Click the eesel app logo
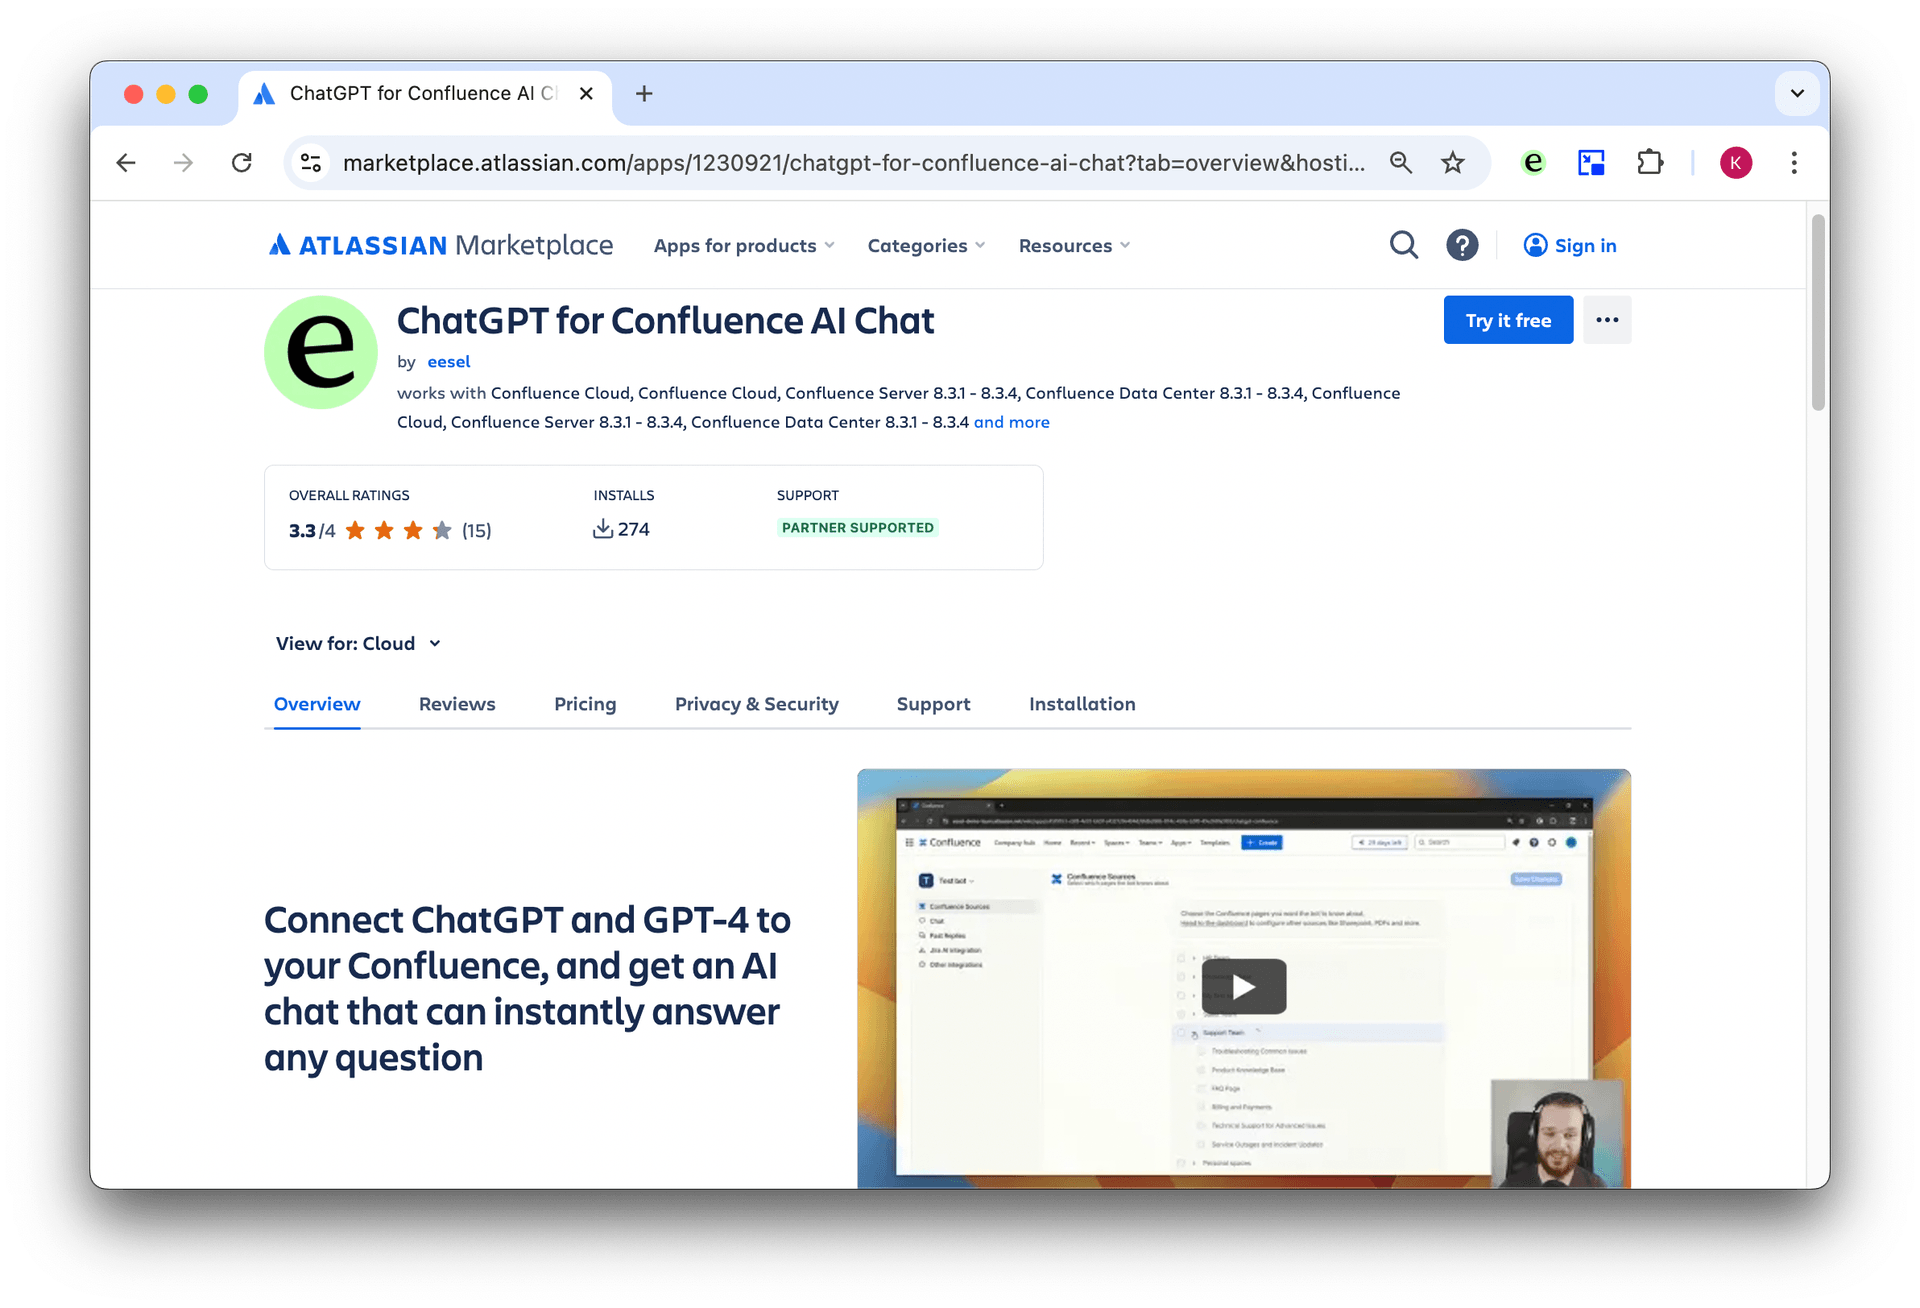Image resolution: width=1920 pixels, height=1308 pixels. click(x=321, y=352)
